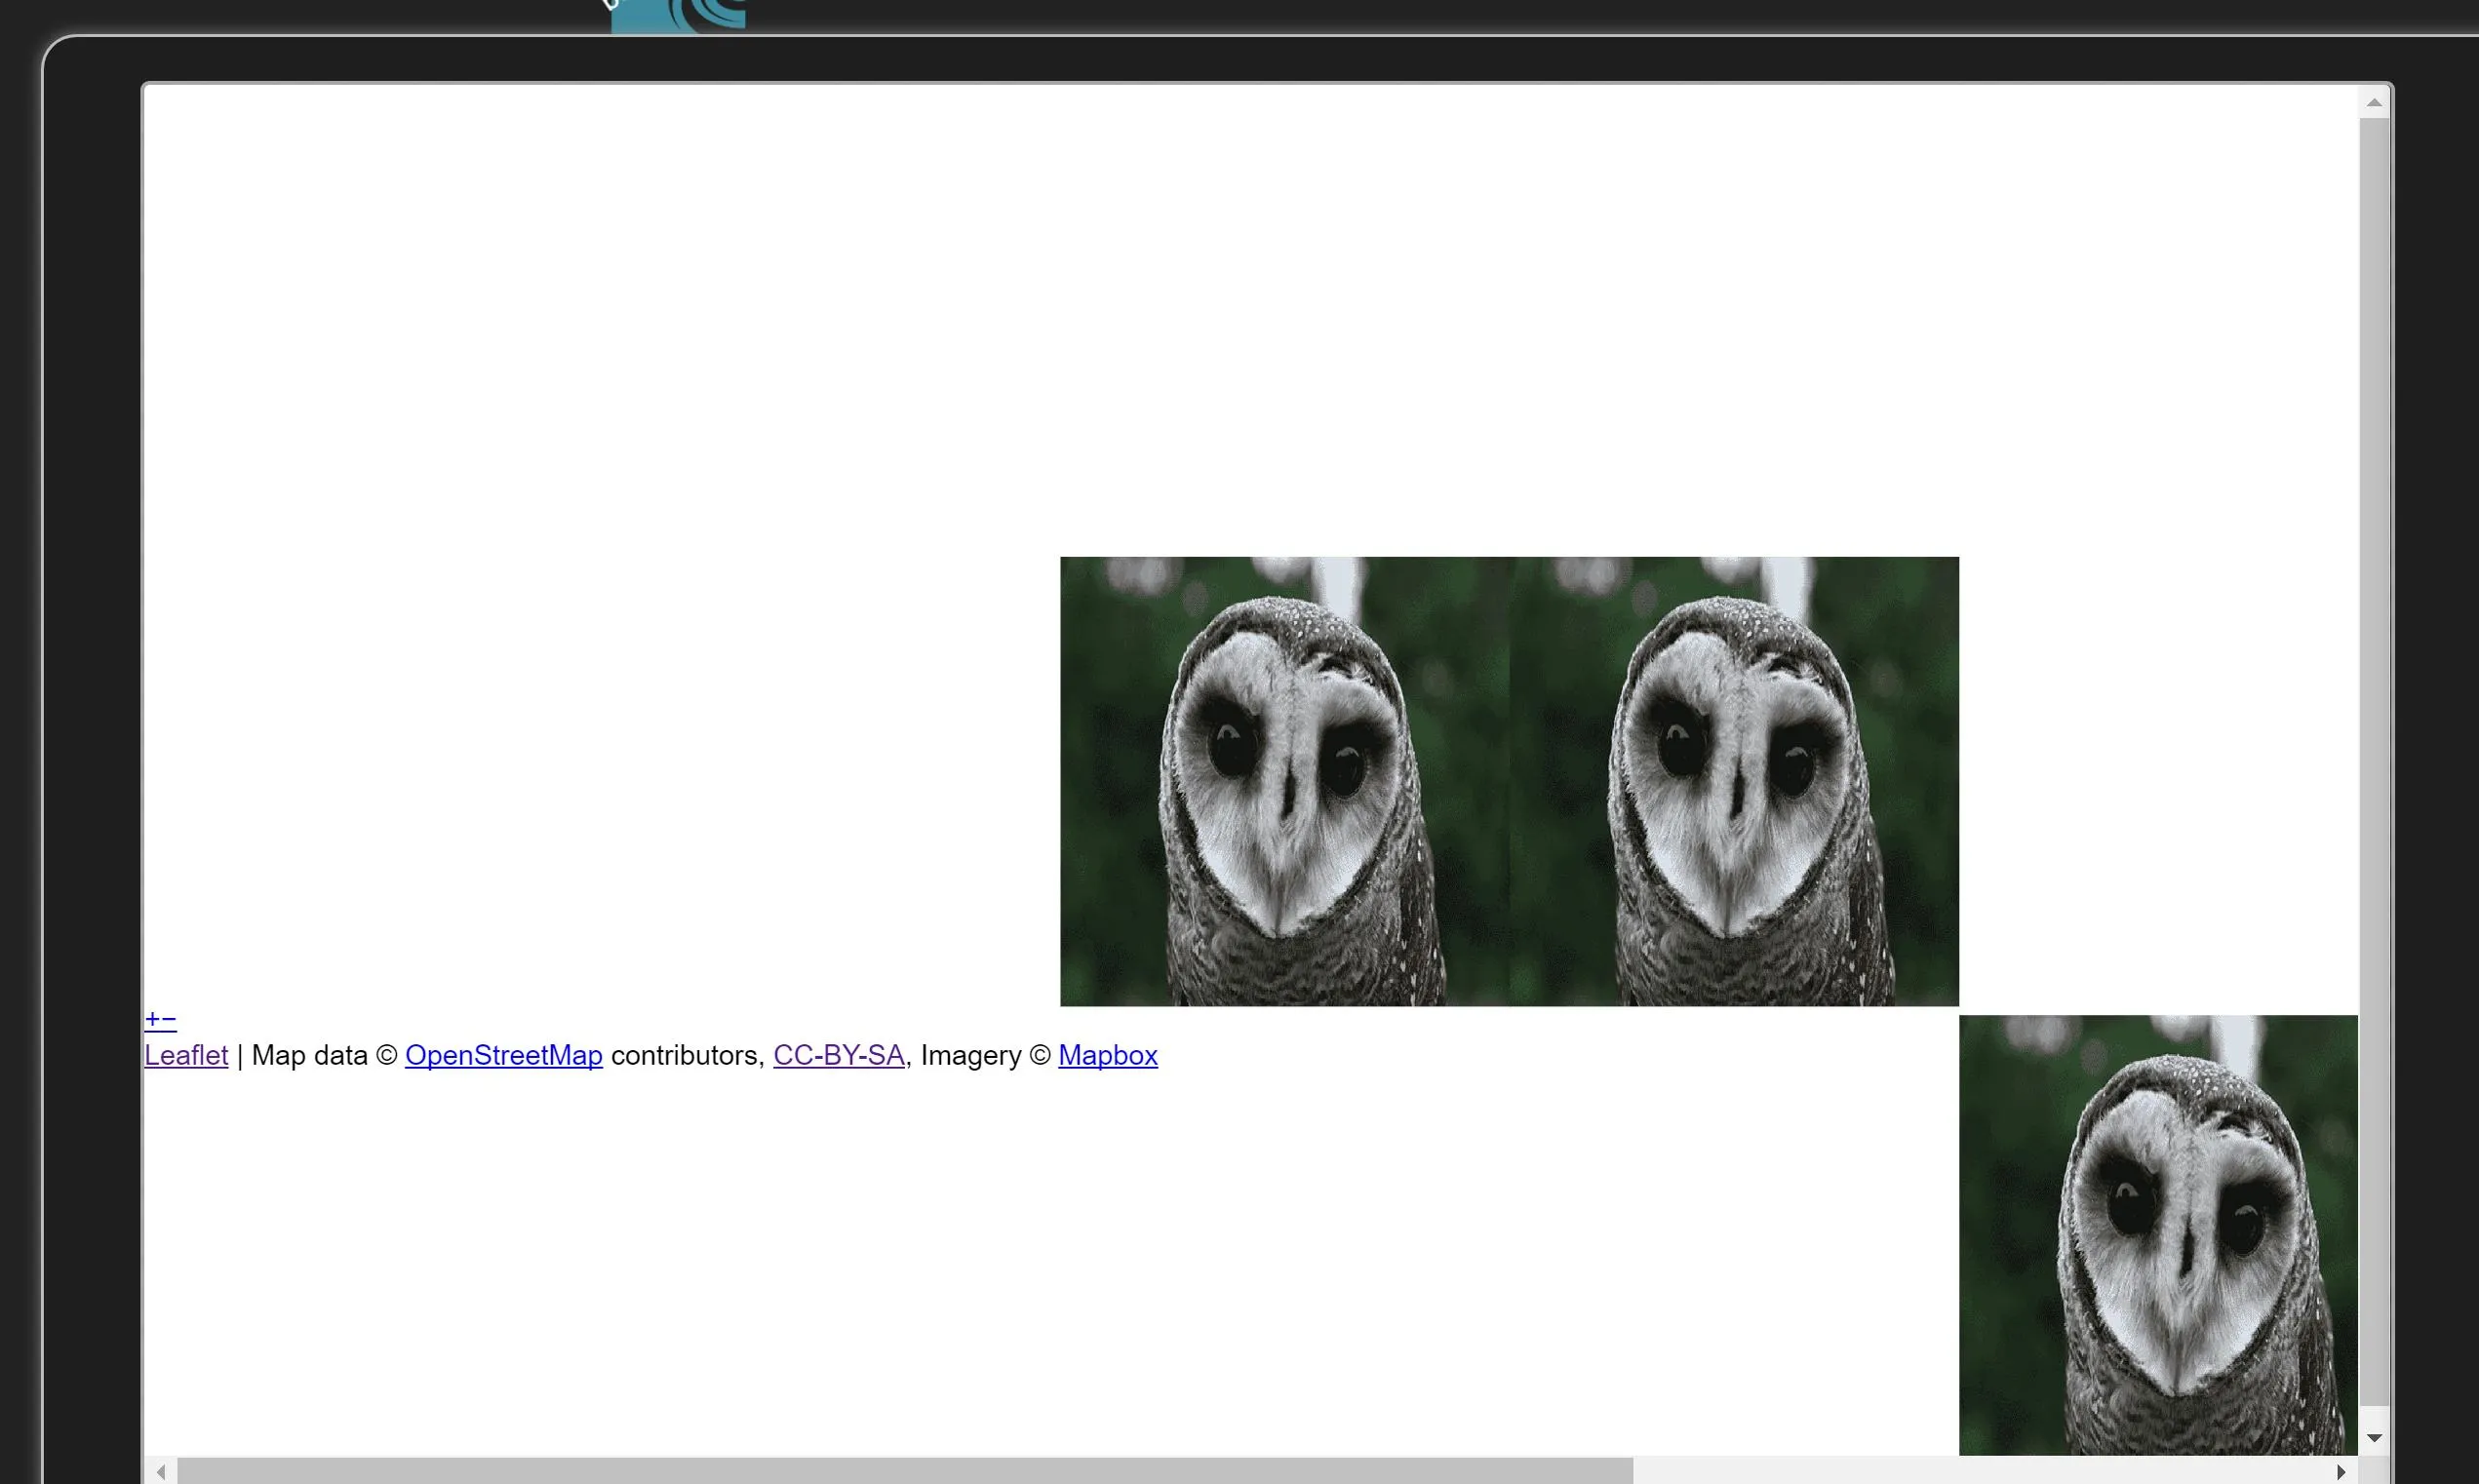Click the scroll down arrow
The width and height of the screenshot is (2479, 1484).
(x=2374, y=1438)
